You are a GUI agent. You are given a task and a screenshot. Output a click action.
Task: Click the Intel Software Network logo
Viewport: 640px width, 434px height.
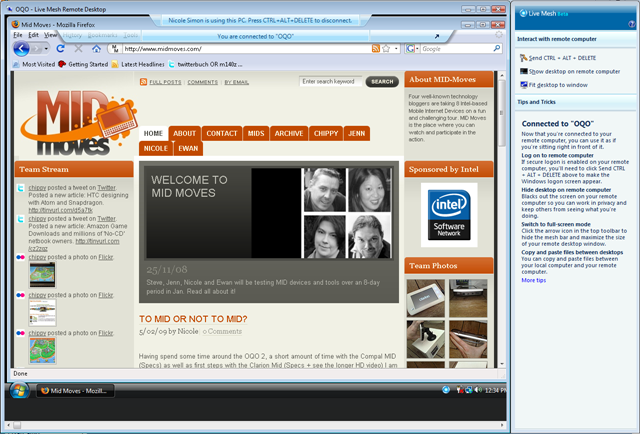click(449, 215)
